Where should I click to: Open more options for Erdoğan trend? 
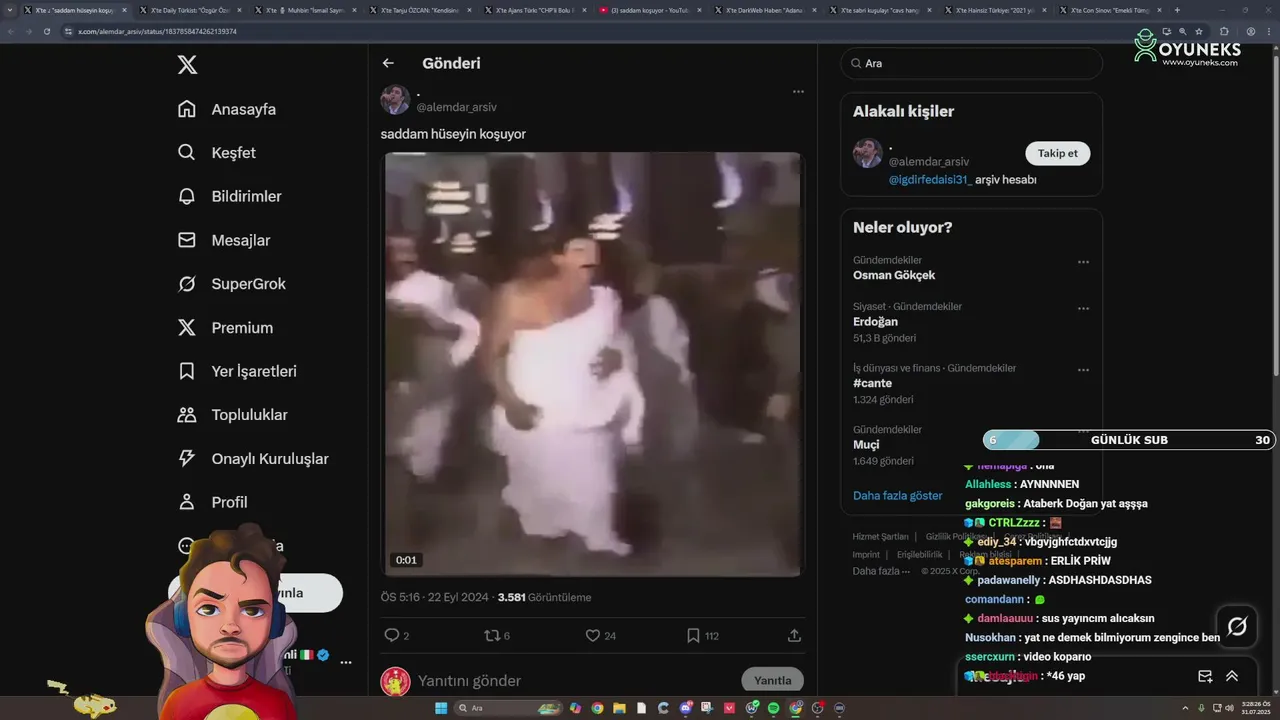(1083, 308)
